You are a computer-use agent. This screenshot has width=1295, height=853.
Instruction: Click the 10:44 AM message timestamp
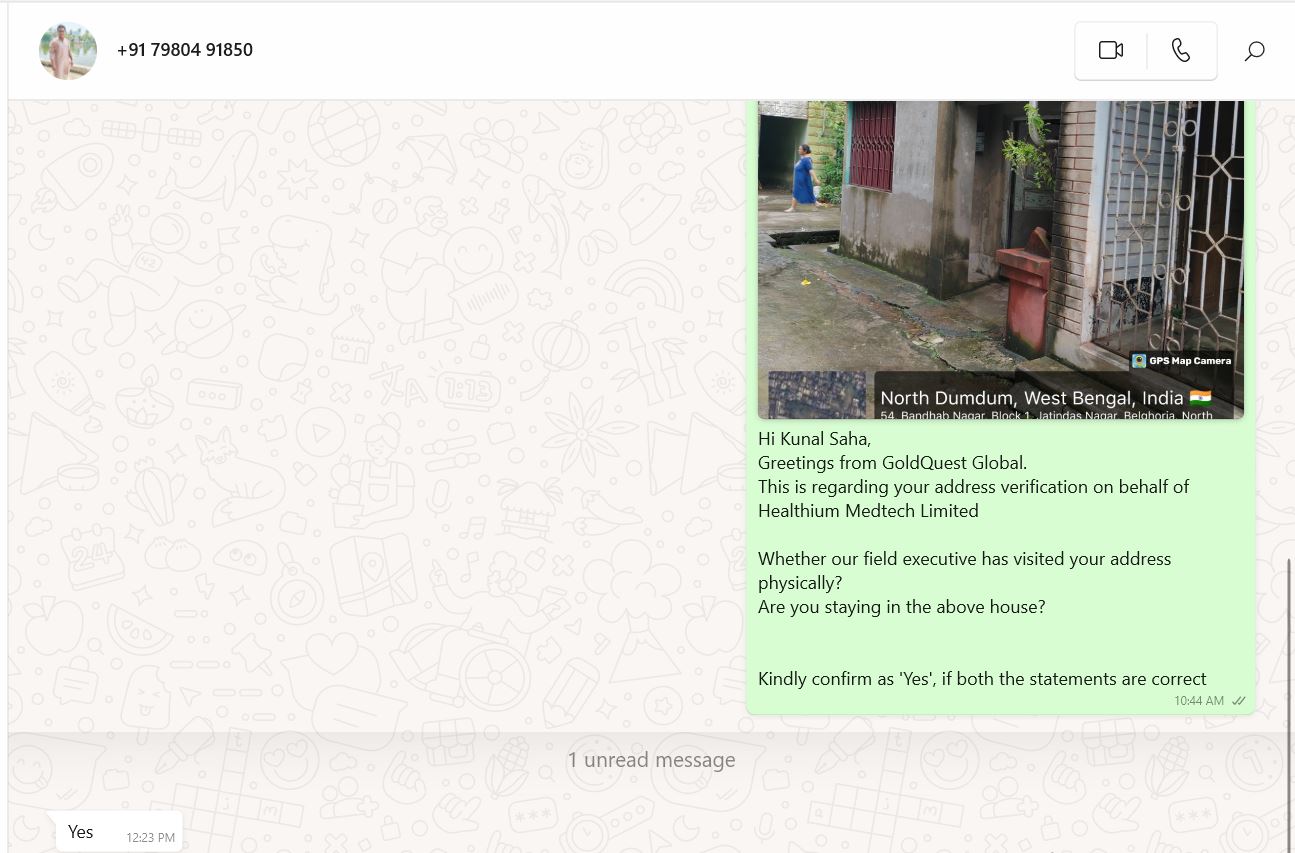pos(1199,701)
